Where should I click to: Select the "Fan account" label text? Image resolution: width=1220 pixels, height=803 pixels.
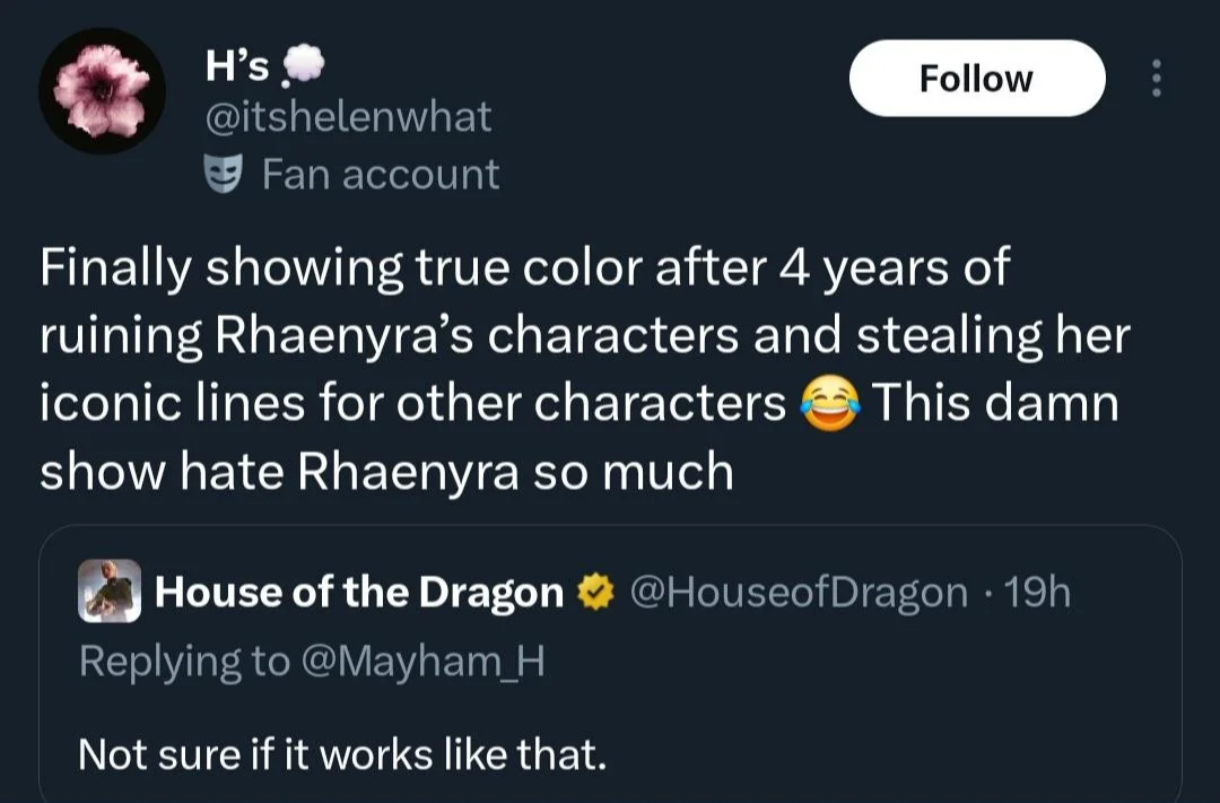tap(380, 174)
